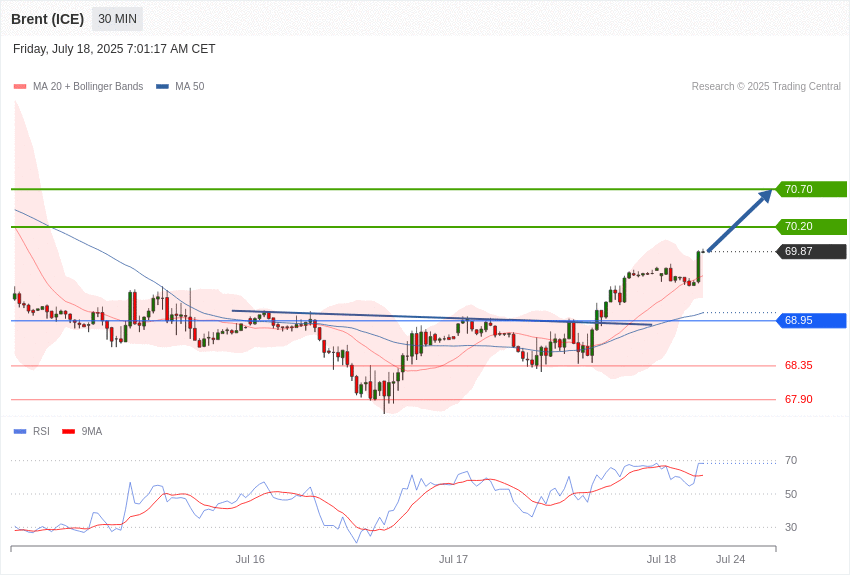Click the pink MA 20 legend swatch

(20, 87)
